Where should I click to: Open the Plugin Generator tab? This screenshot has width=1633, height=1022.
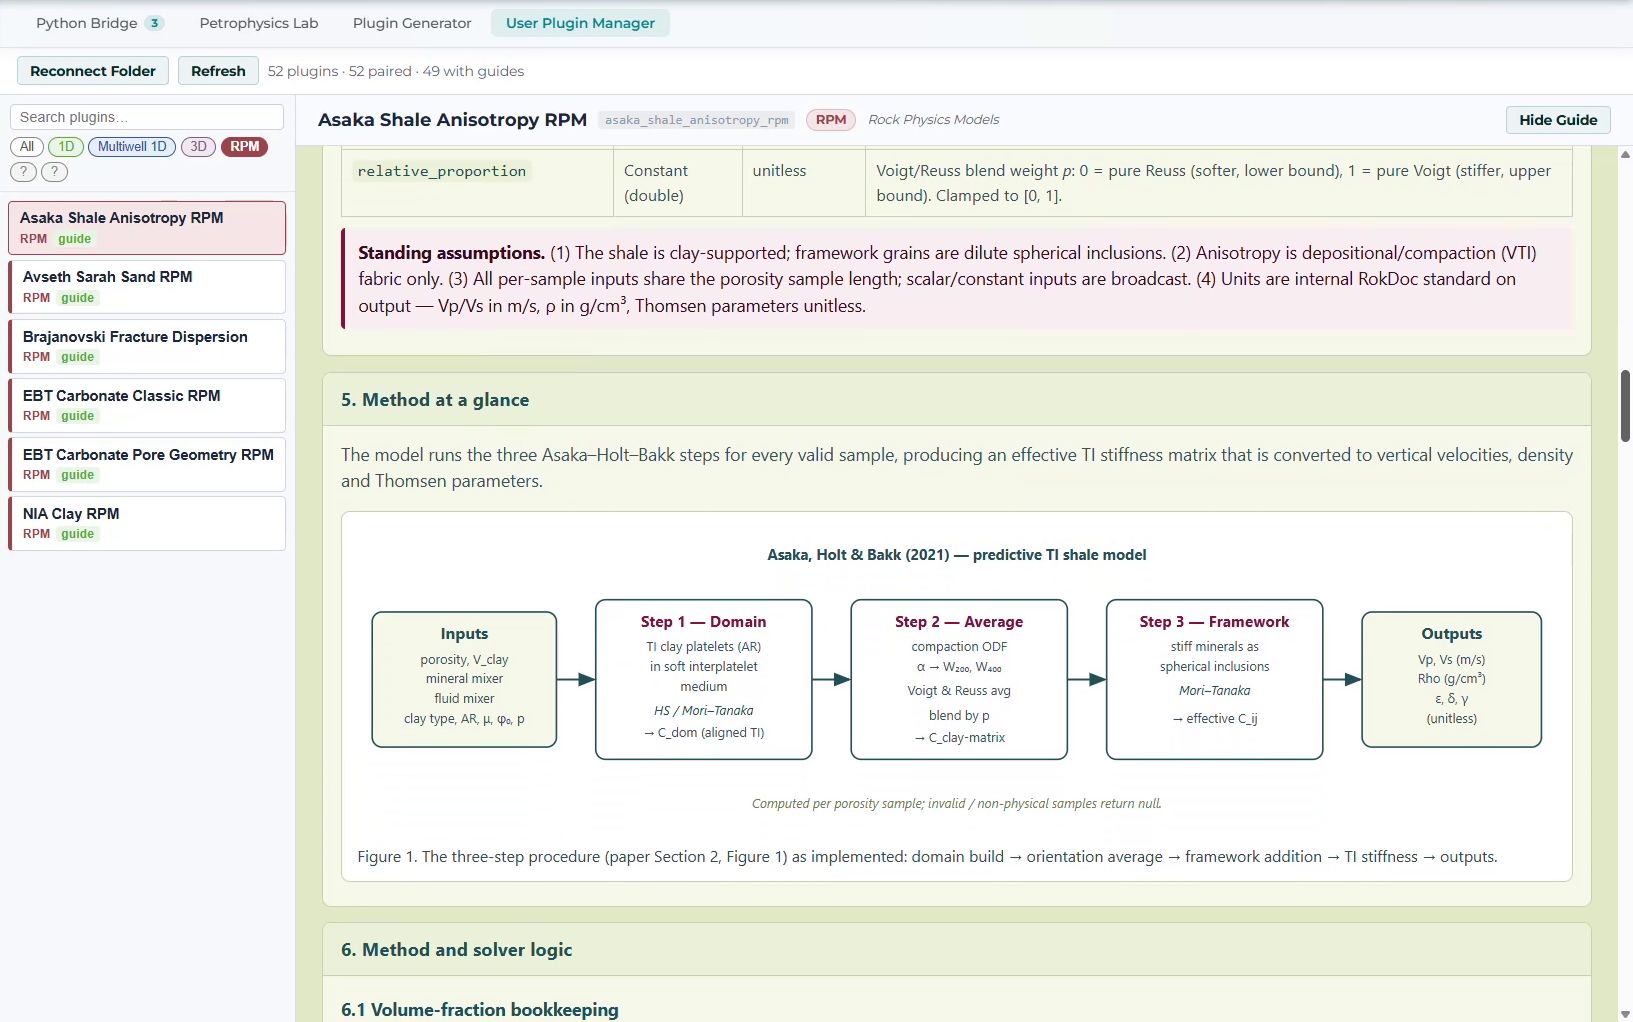[412, 23]
